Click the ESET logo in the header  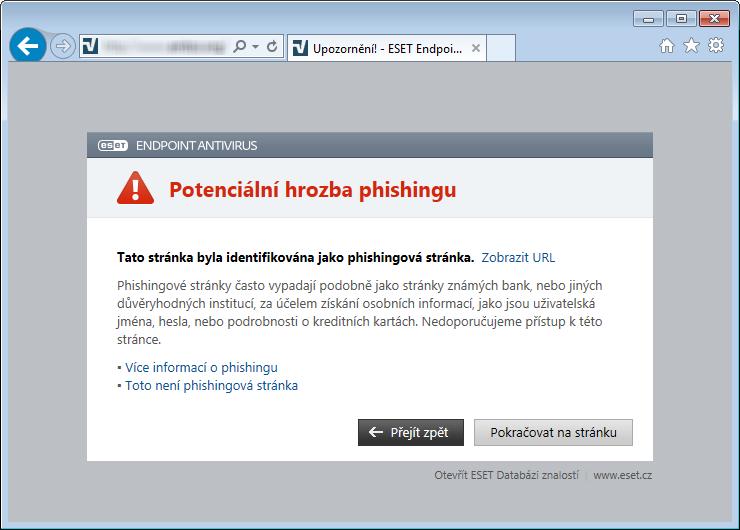tap(113, 145)
